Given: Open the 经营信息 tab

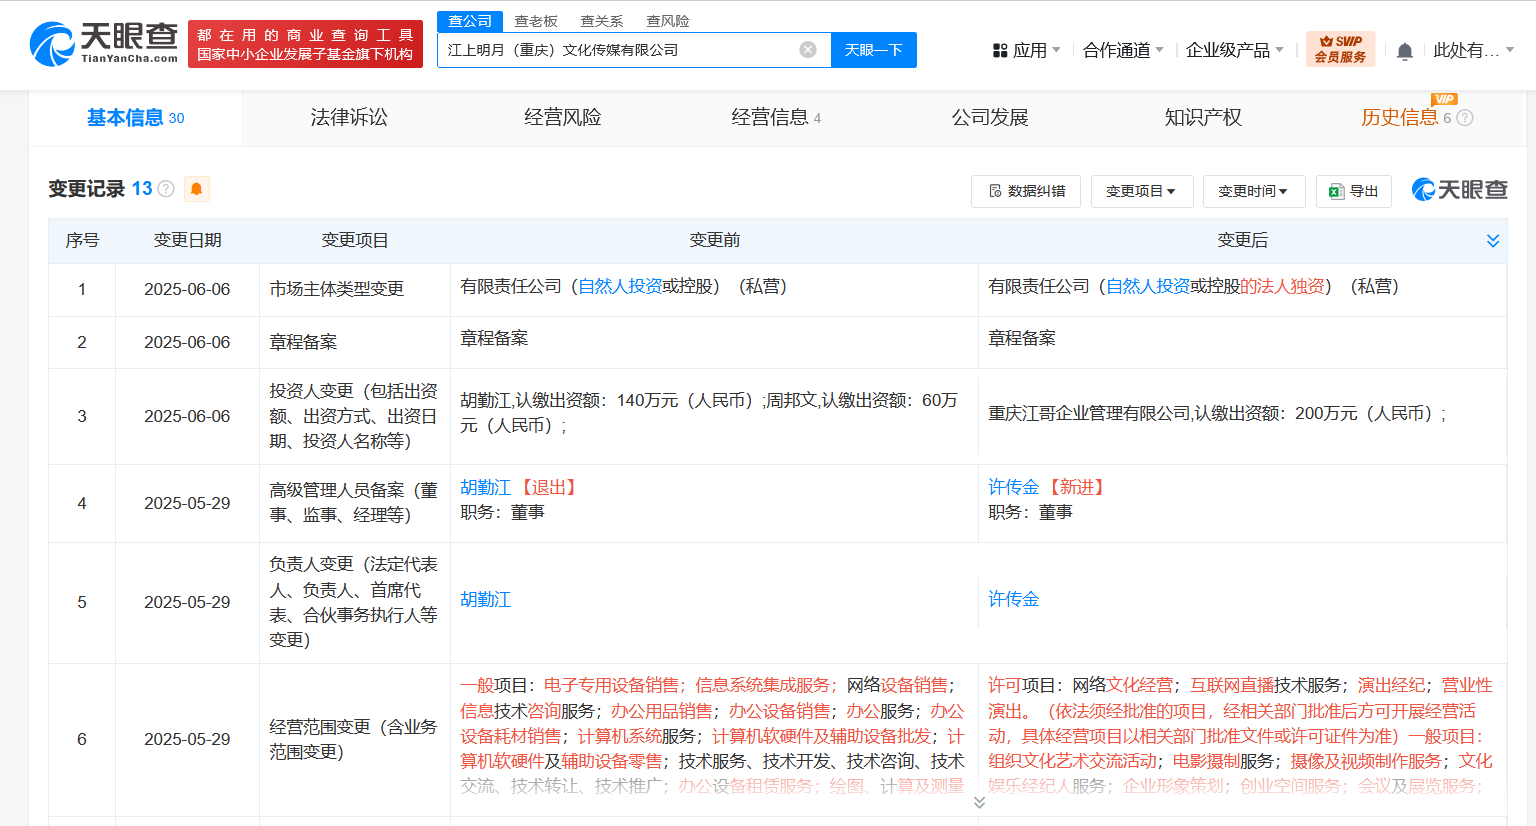Looking at the screenshot, I should [x=776, y=118].
